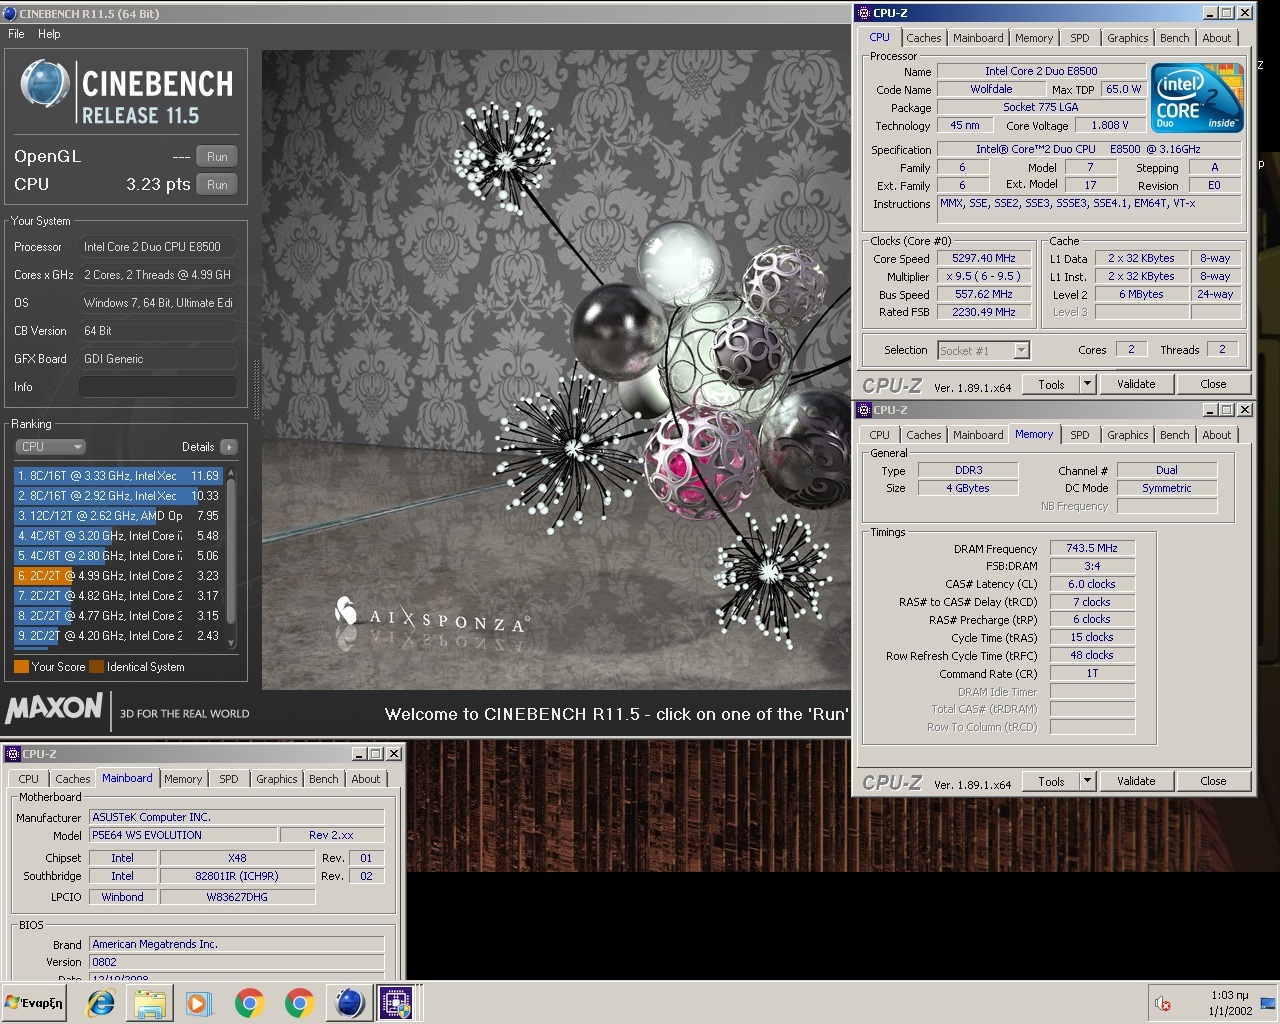Viewport: 1280px width, 1024px height.
Task: Open the Start button (Έναρξη)
Action: pyautogui.click(x=34, y=1003)
